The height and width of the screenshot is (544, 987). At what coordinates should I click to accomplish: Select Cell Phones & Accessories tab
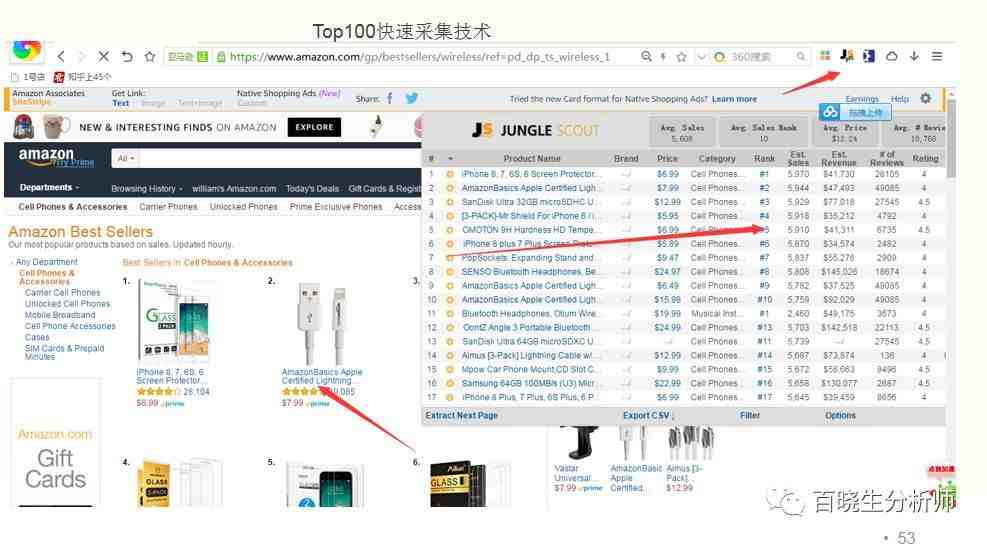coord(72,207)
